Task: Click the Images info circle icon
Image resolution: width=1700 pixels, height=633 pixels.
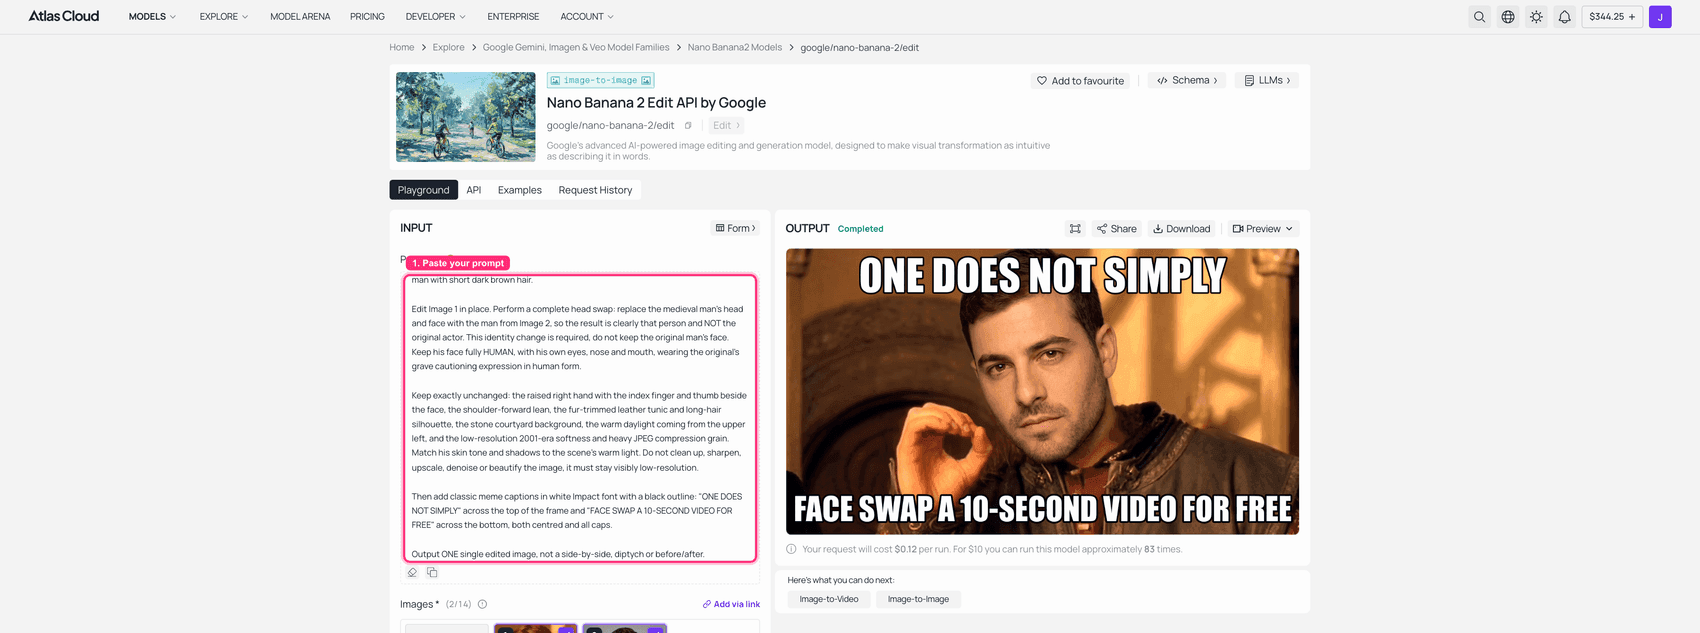Action: click(482, 604)
